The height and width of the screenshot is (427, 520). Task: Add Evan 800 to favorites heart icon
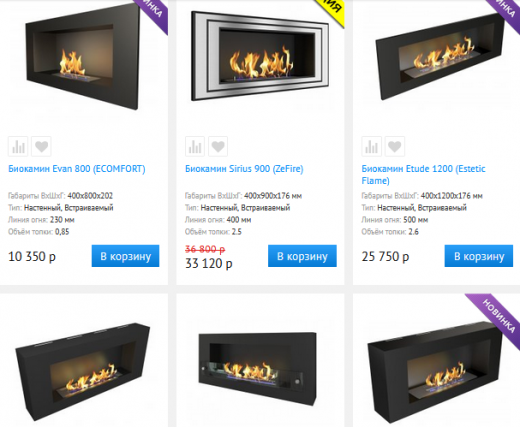pos(41,146)
